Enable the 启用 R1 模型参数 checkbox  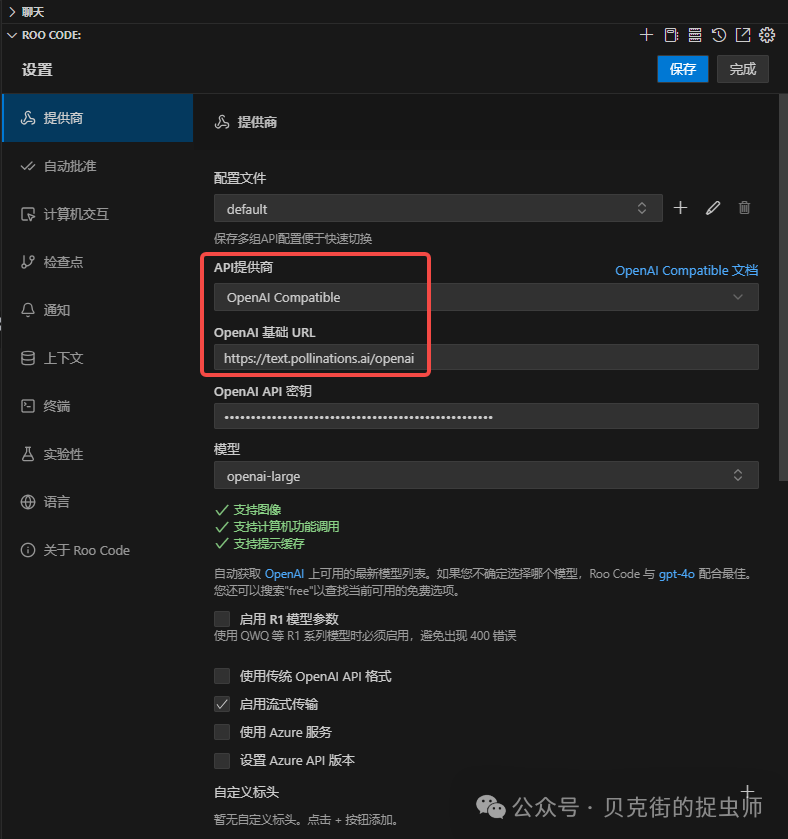(x=222, y=619)
